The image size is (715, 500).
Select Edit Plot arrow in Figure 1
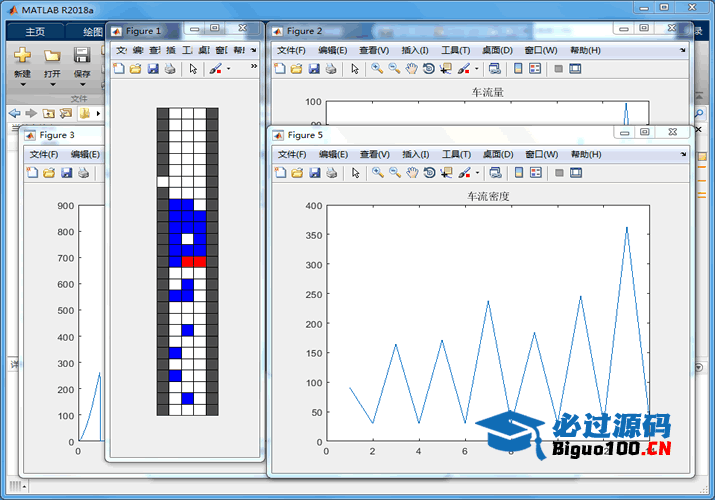[x=193, y=69]
